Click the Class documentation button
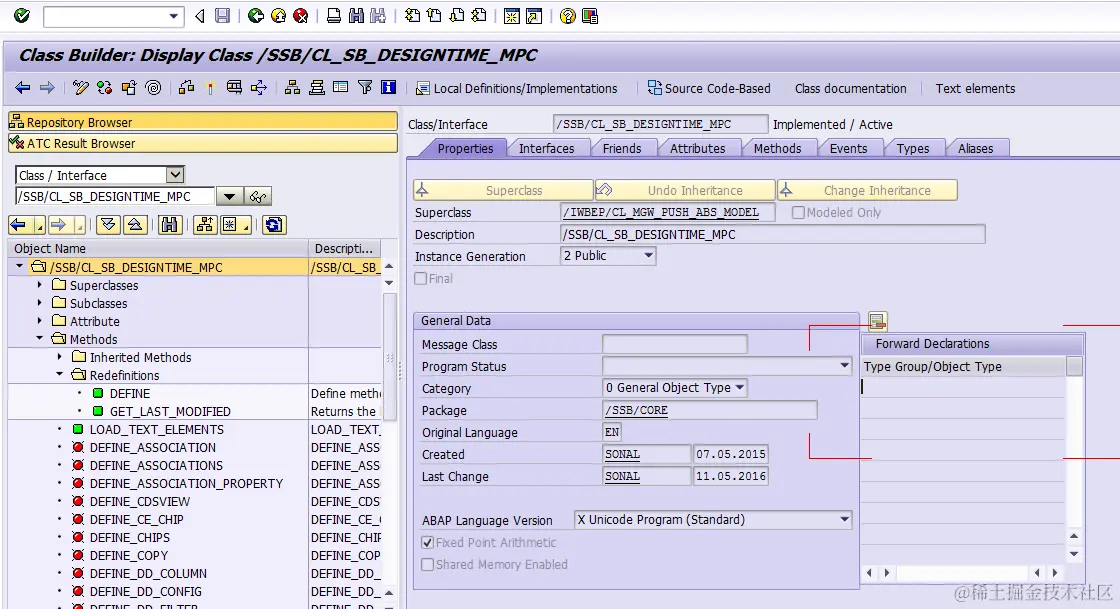This screenshot has width=1120, height=609. (851, 89)
